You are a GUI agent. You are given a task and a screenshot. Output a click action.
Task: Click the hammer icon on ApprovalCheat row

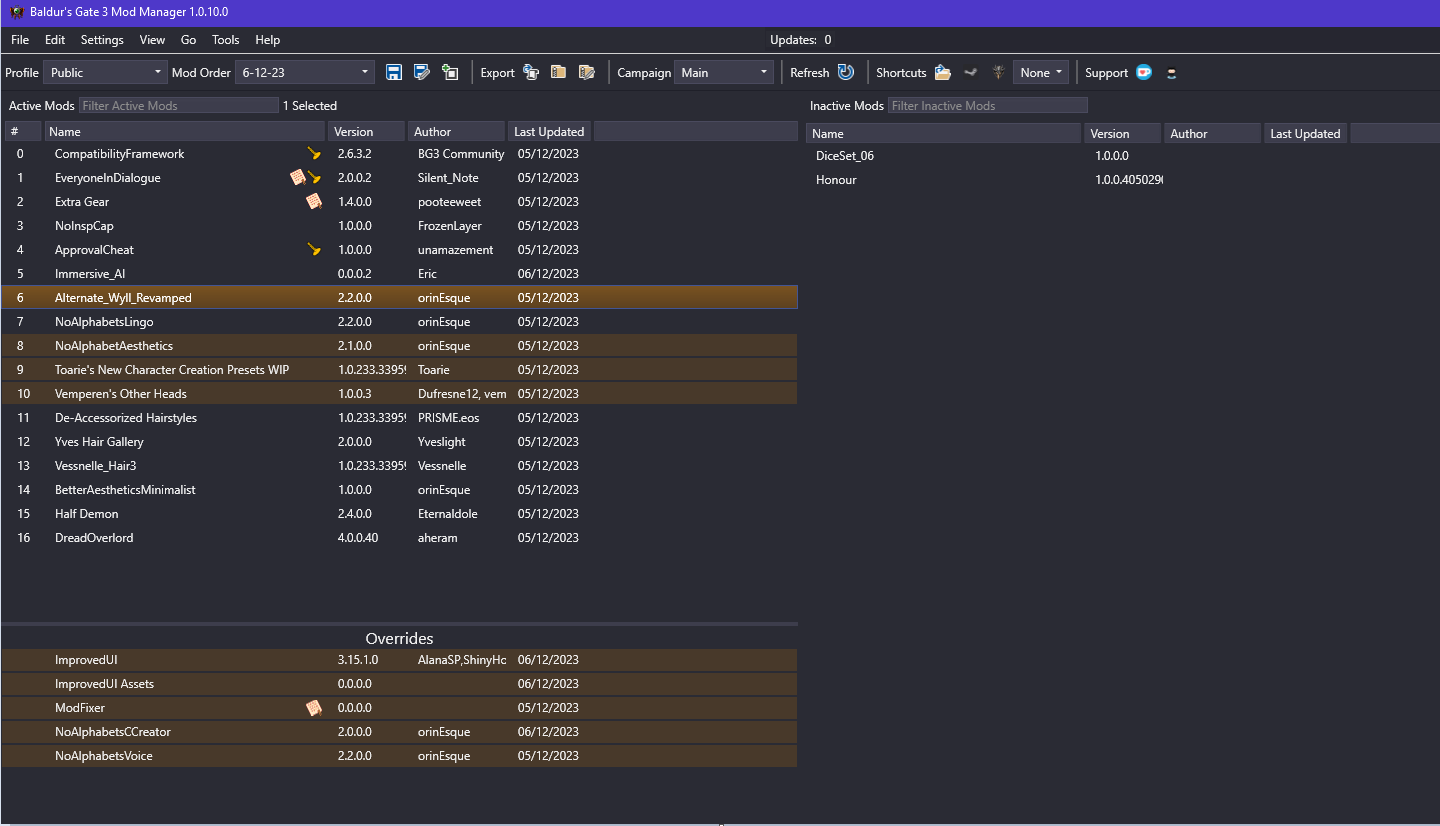pos(314,250)
